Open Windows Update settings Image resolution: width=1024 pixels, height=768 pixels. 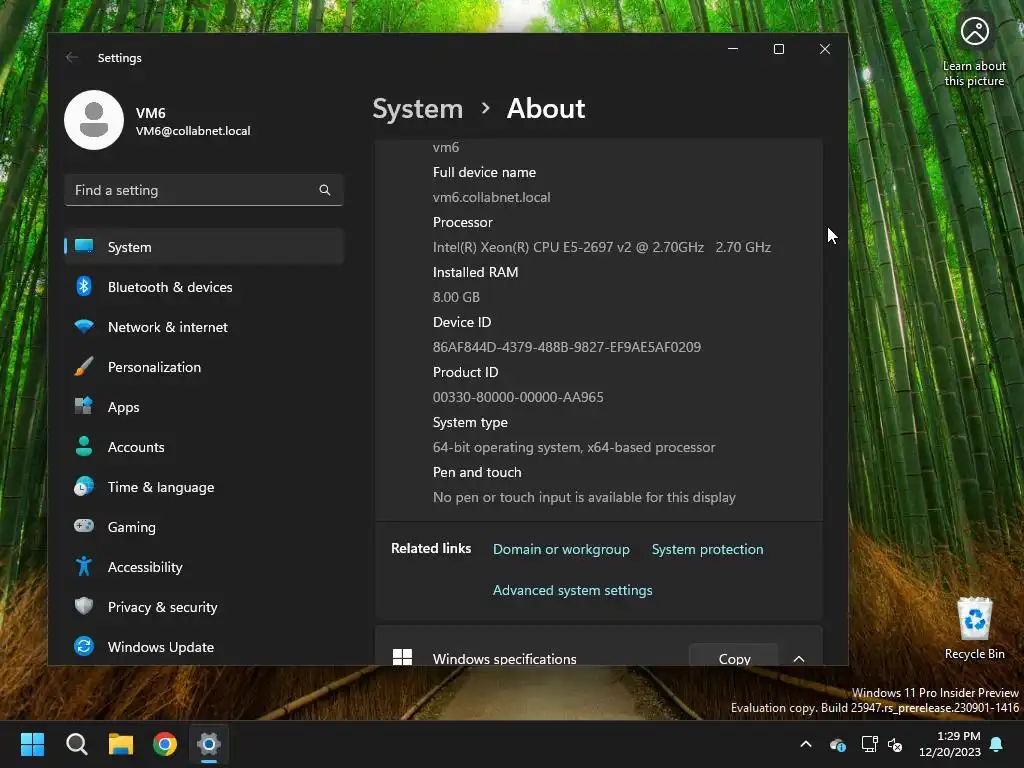click(x=204, y=647)
